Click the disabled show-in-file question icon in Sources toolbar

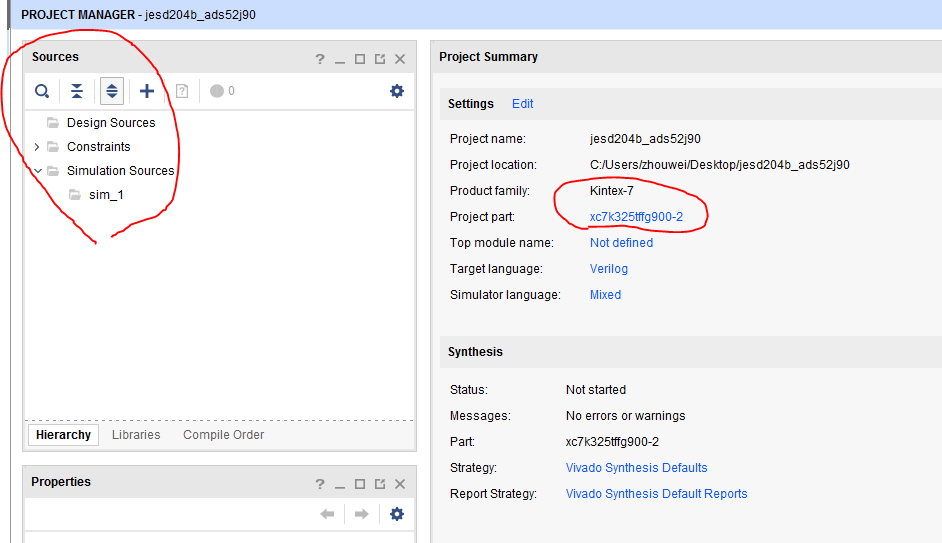tap(182, 91)
